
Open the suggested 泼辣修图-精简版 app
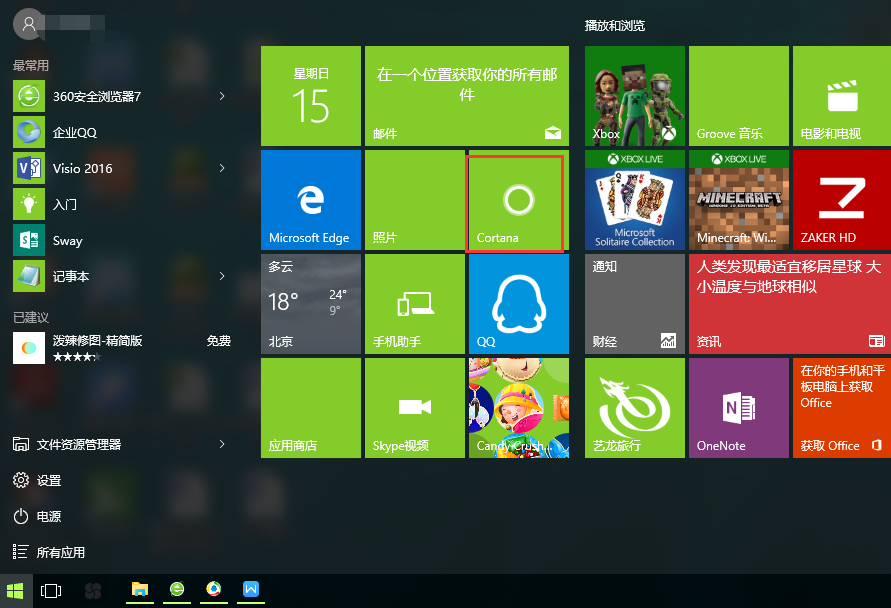pyautogui.click(x=122, y=348)
